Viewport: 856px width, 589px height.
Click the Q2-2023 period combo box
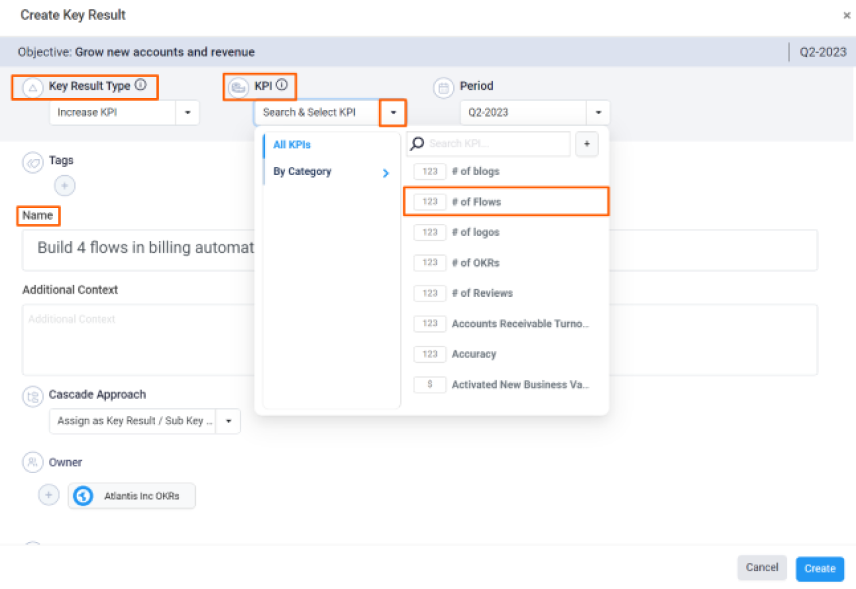coord(534,112)
